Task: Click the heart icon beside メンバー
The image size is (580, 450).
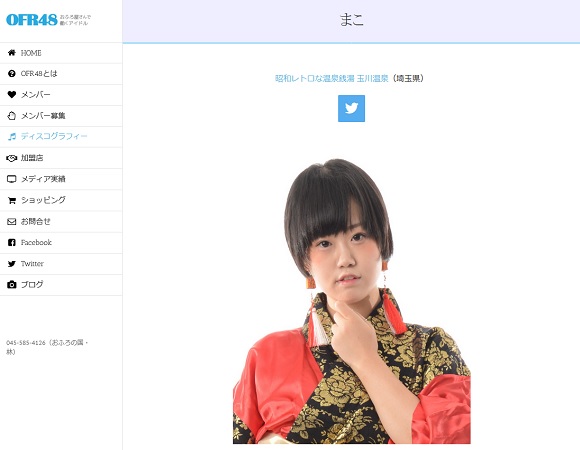Action: tap(12, 95)
